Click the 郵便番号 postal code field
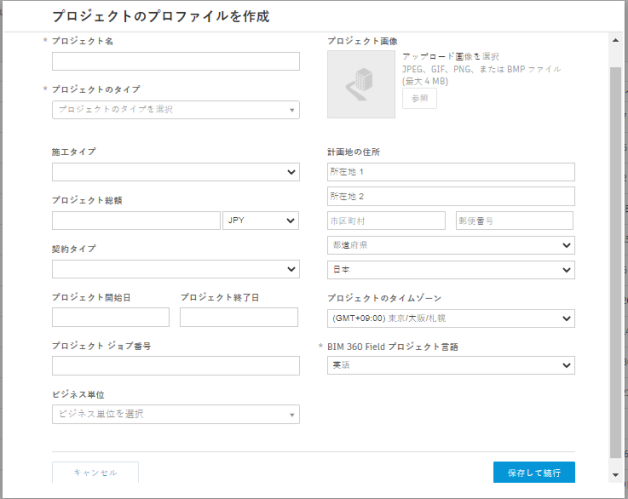Image resolution: width=628 pixels, height=499 pixels. coord(514,220)
